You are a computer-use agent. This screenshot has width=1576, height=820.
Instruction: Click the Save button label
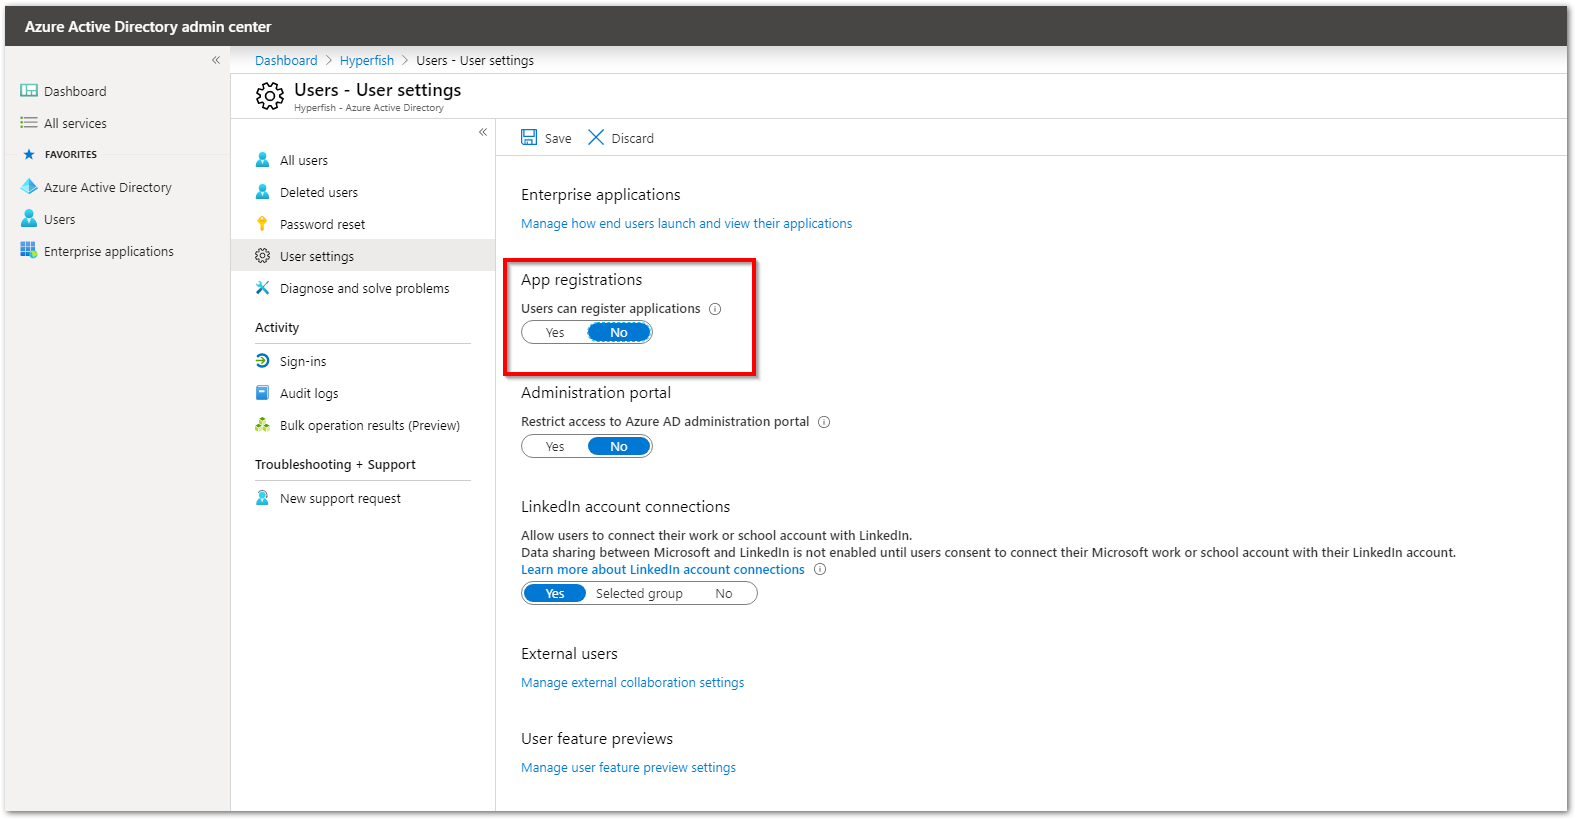click(x=558, y=139)
